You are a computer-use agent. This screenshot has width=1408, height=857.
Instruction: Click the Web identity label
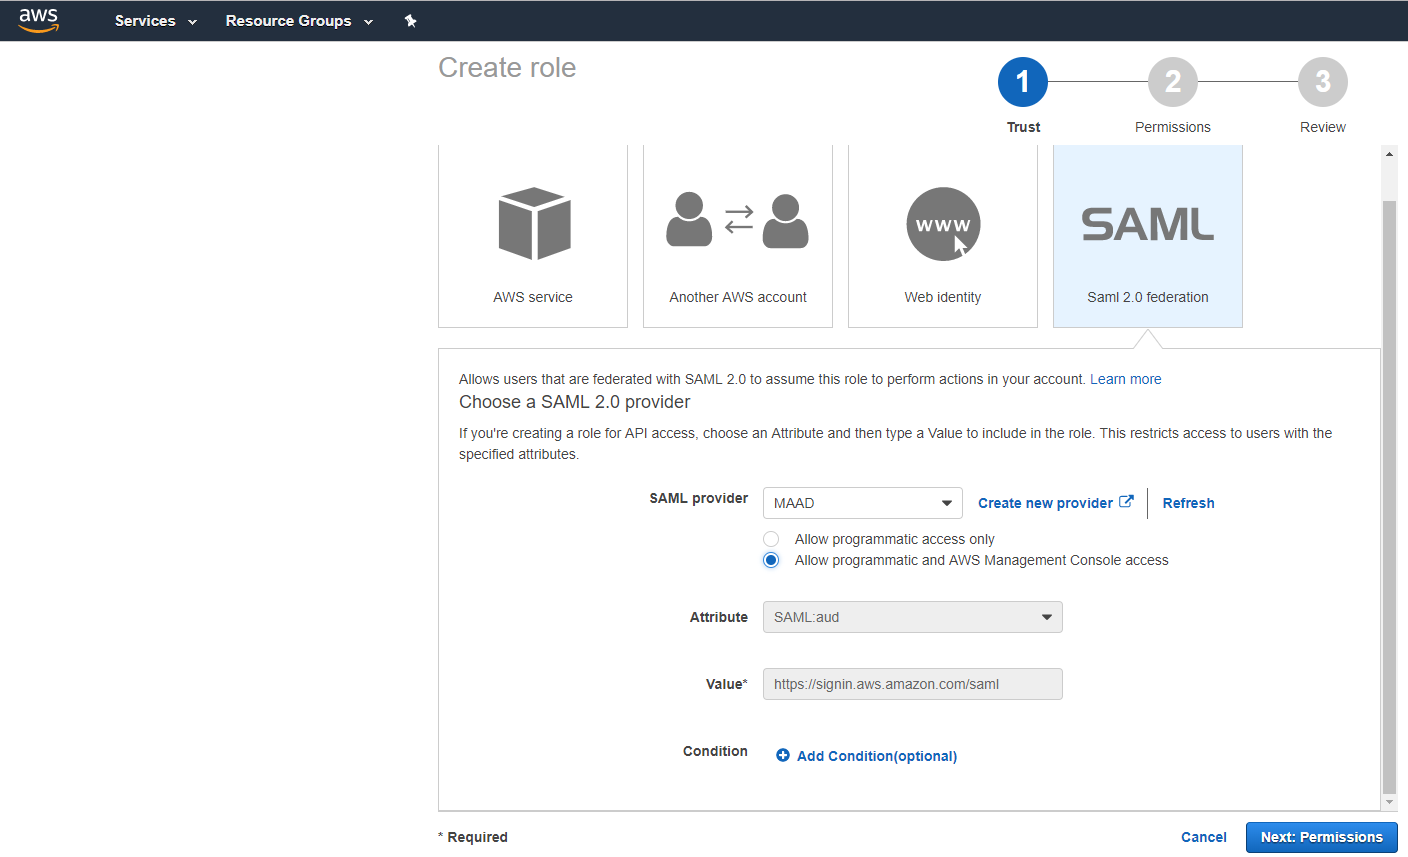pos(943,297)
